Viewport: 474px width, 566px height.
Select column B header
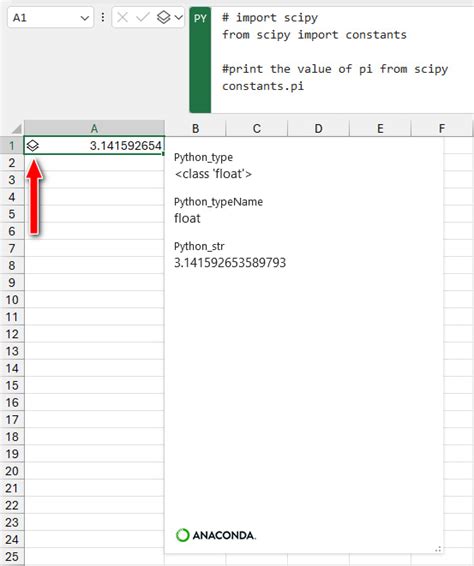[x=195, y=129]
